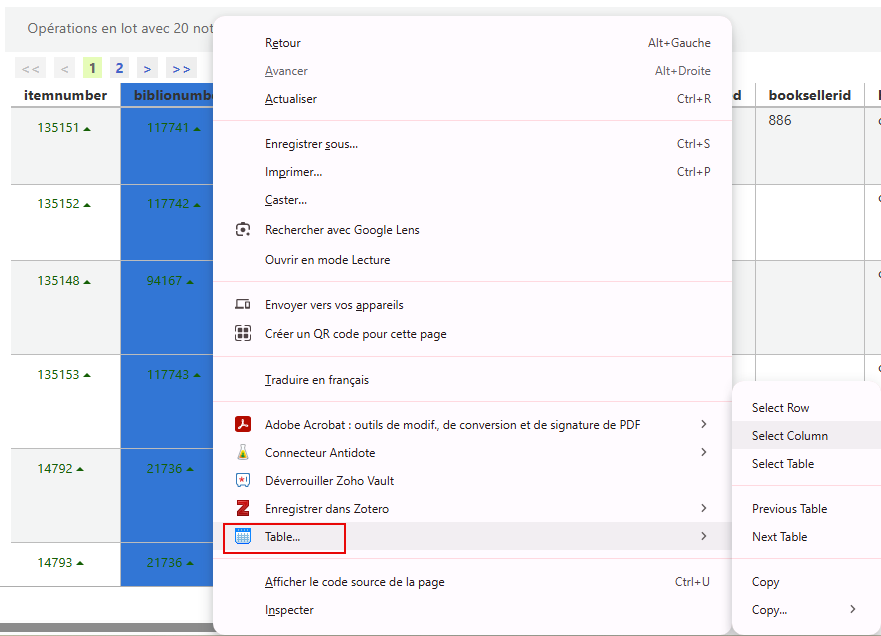Choose Retour in the context menu
Viewport: 881px width, 636px height.
coord(472,43)
